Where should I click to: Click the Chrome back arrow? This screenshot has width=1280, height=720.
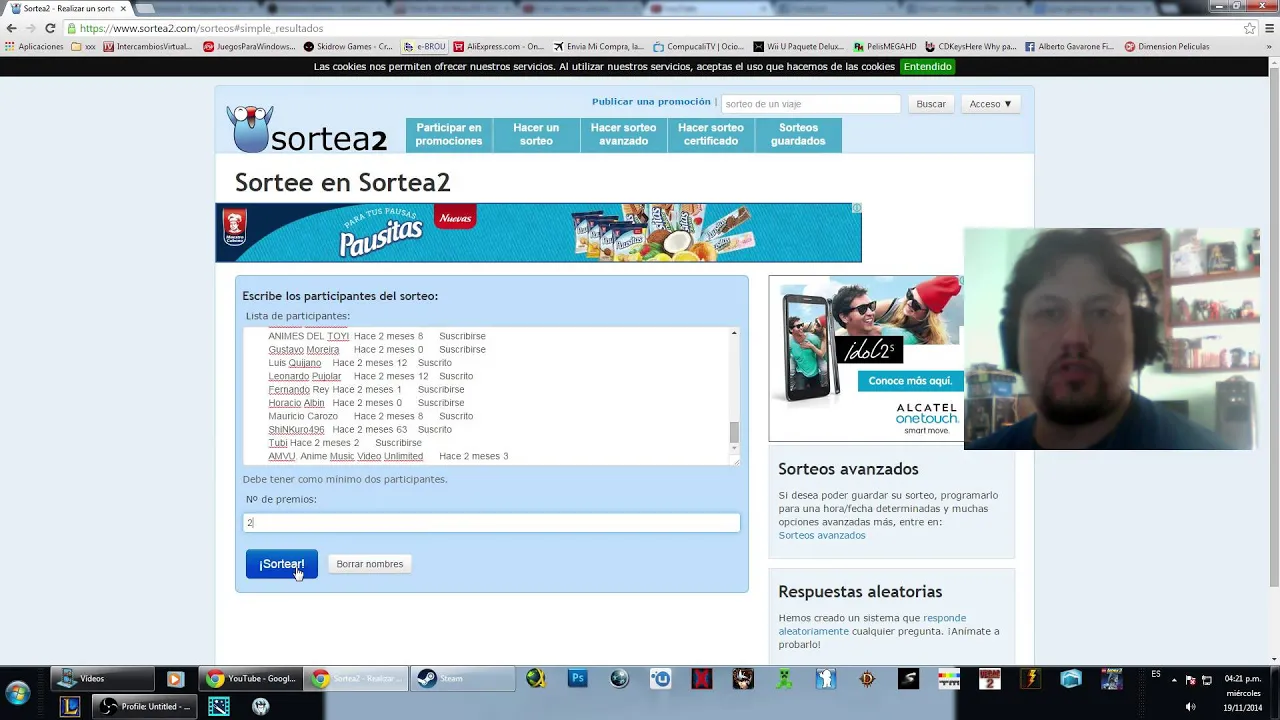[11, 28]
